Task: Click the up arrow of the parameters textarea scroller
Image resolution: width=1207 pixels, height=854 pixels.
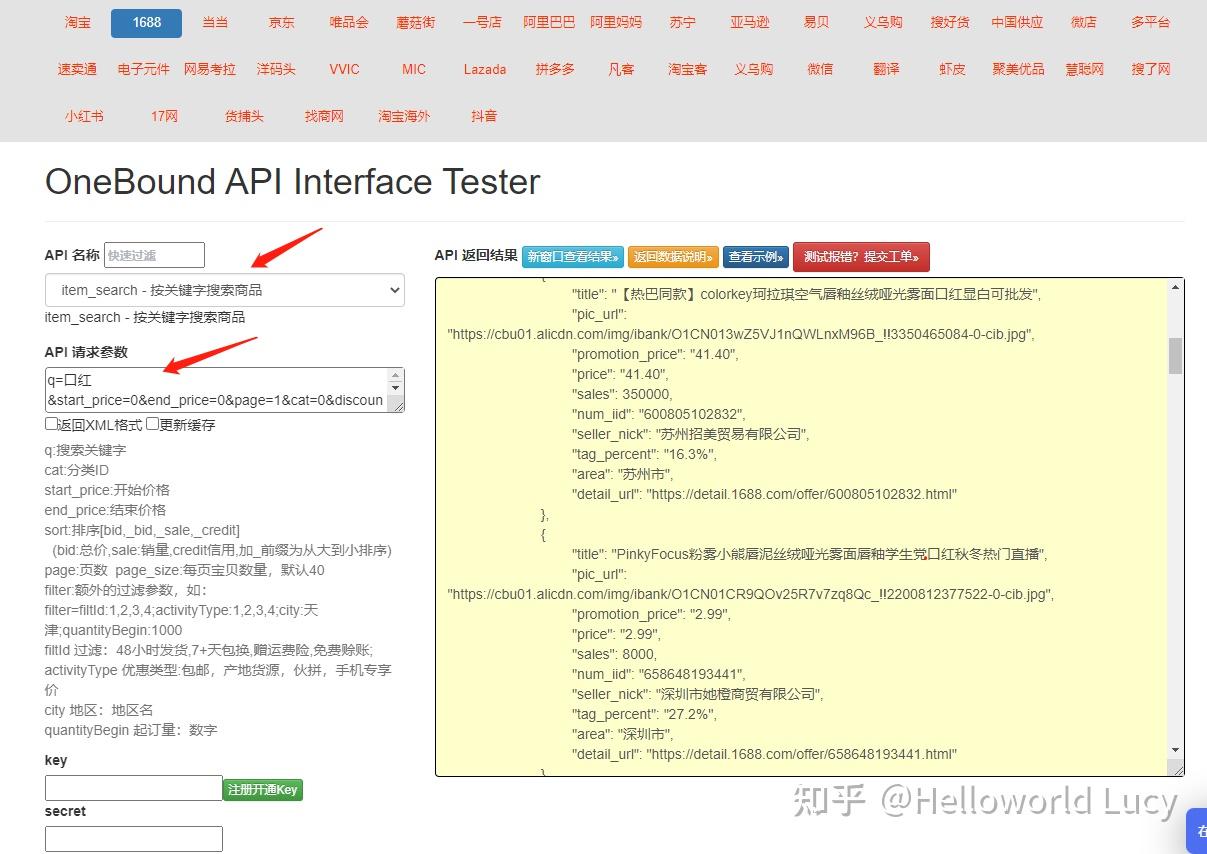Action: pos(397,375)
